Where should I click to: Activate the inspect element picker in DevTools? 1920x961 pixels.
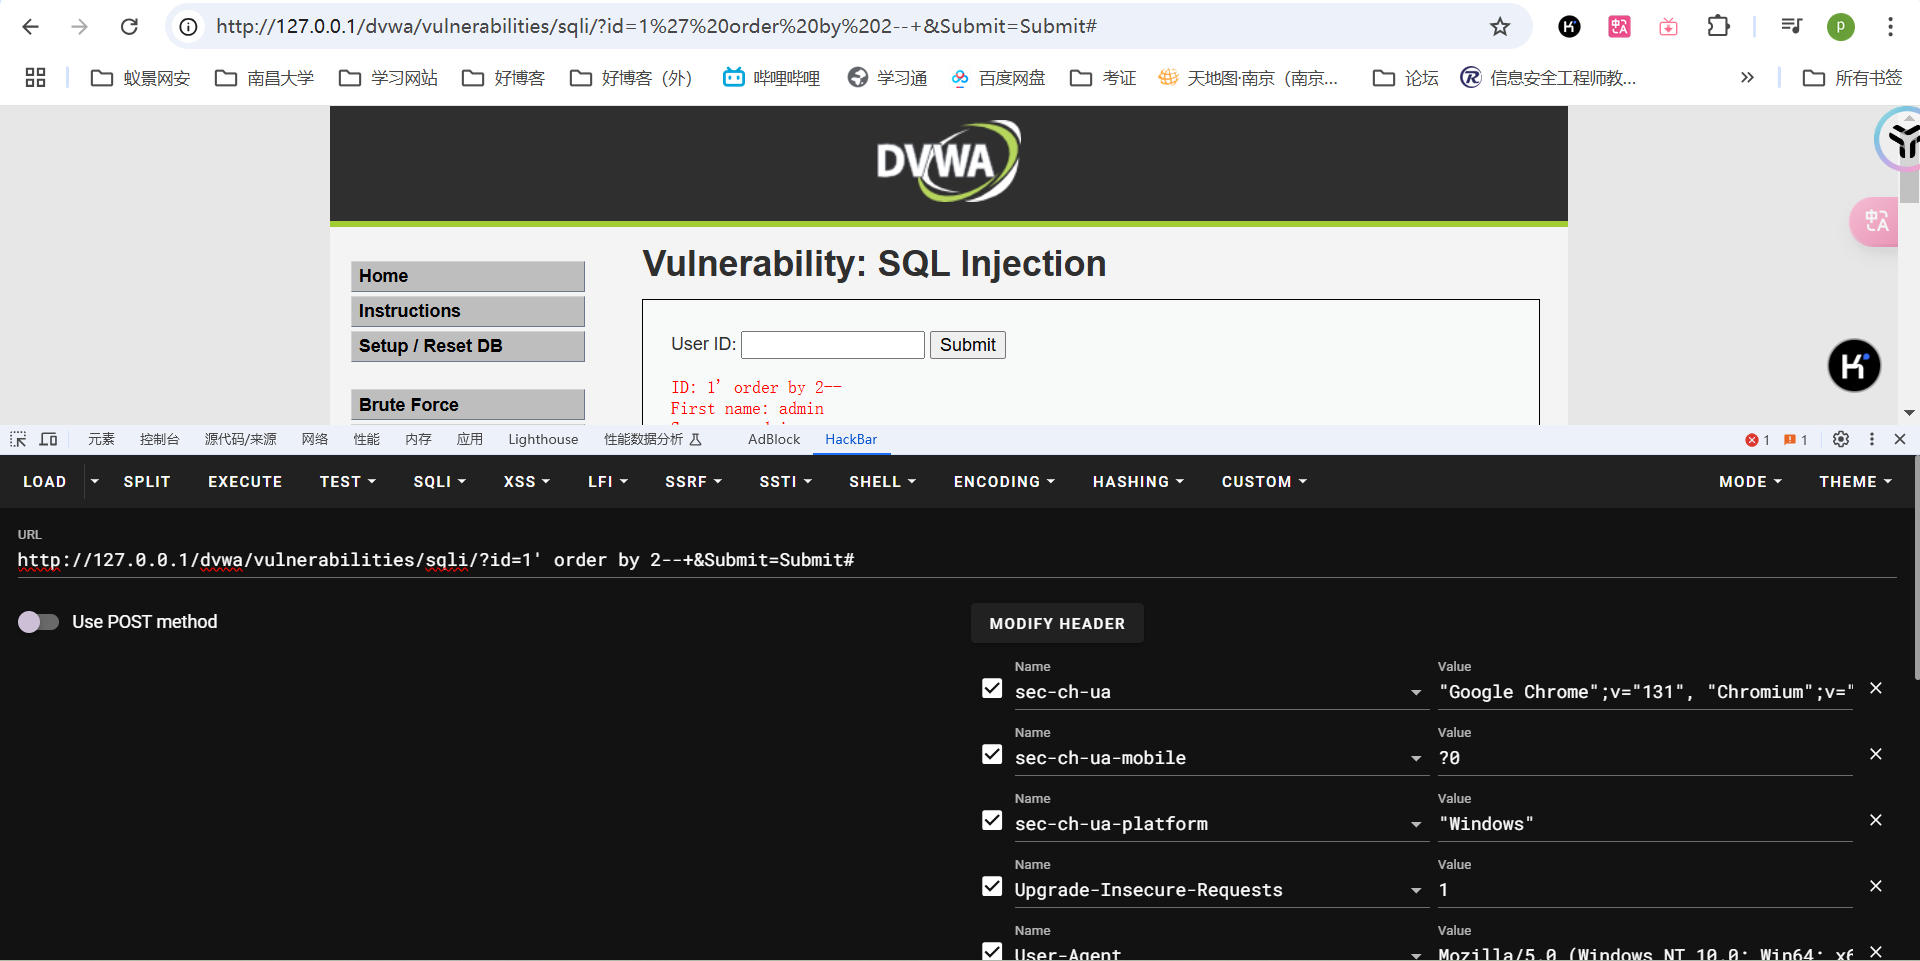coord(18,439)
